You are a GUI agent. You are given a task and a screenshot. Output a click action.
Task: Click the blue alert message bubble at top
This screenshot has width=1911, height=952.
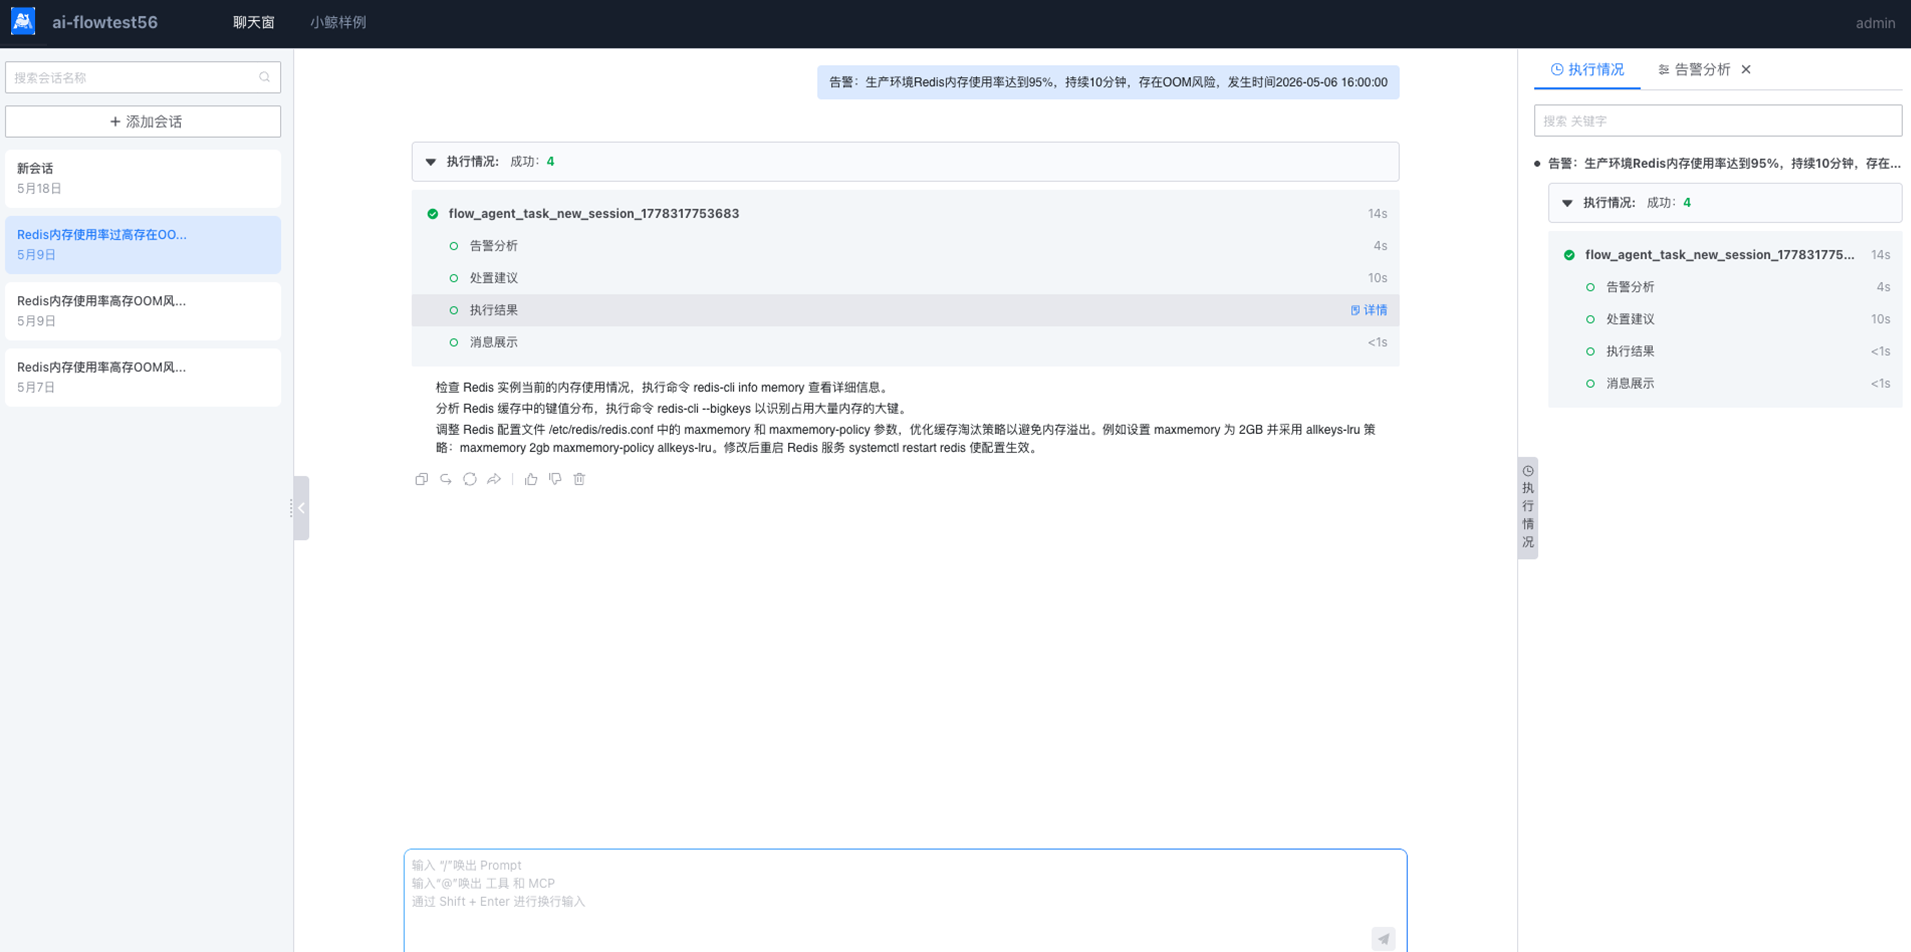pos(1108,82)
